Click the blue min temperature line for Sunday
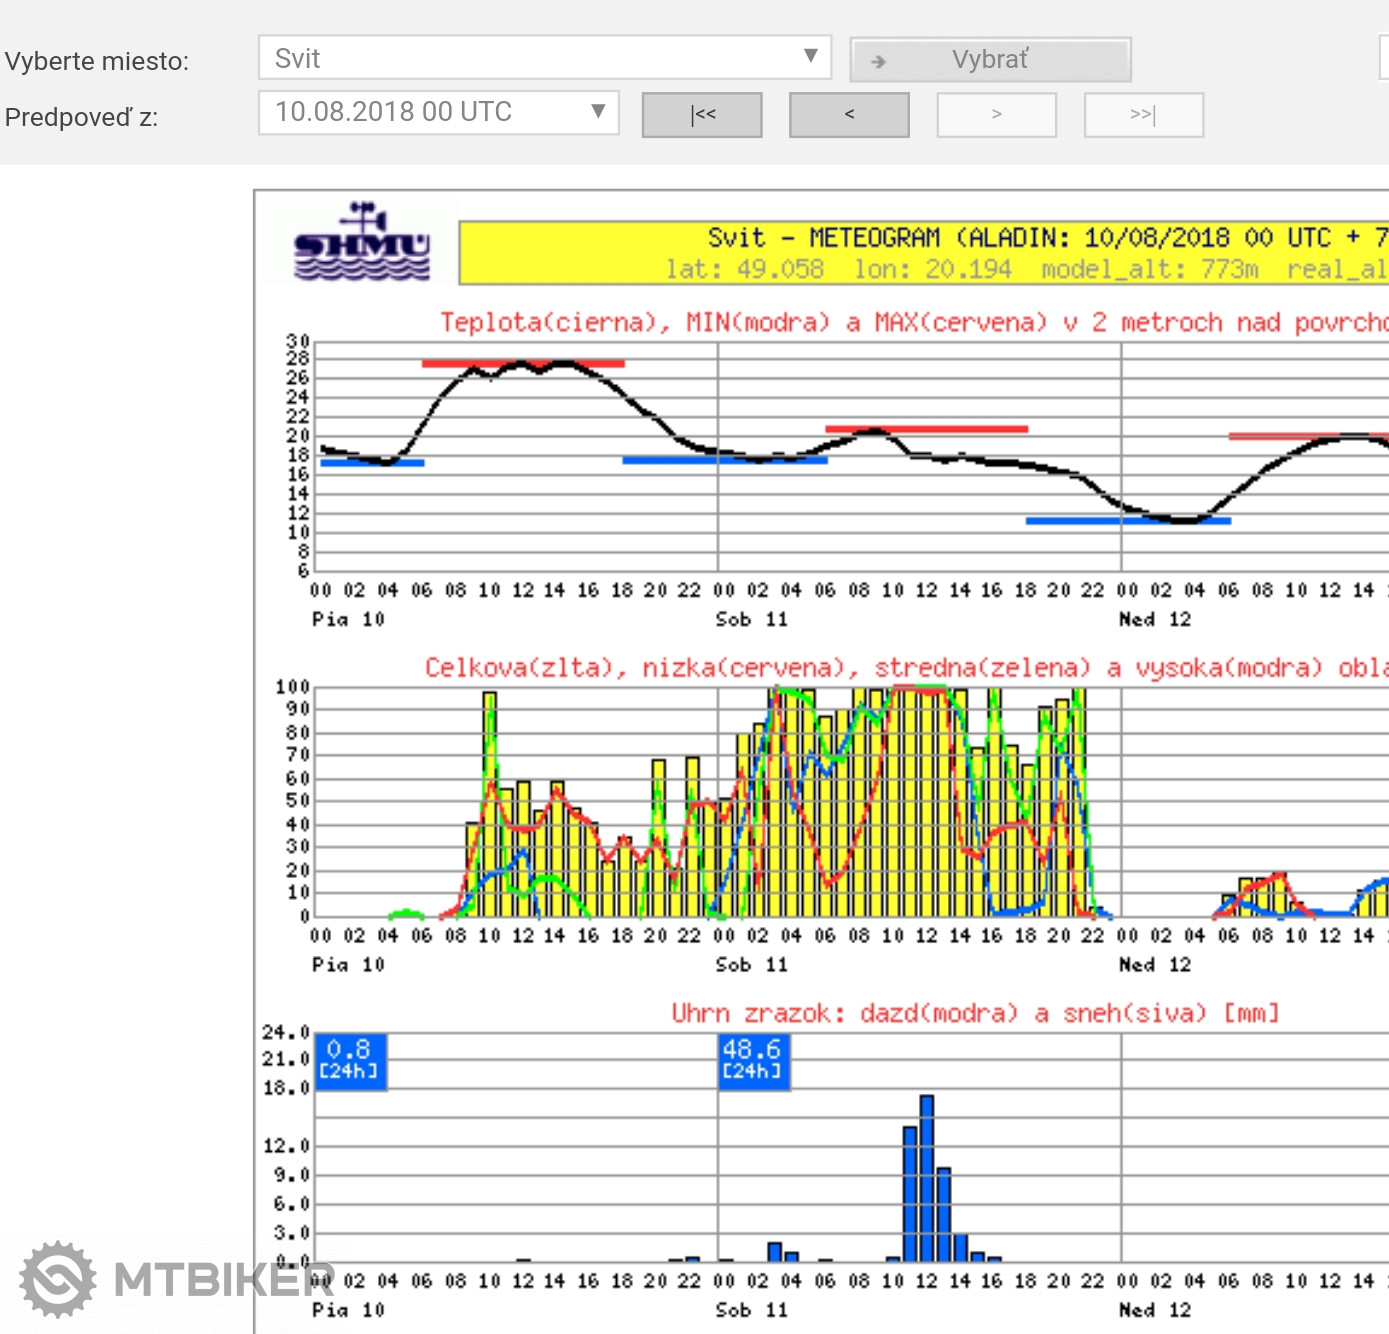This screenshot has width=1389, height=1334. coord(1127,521)
